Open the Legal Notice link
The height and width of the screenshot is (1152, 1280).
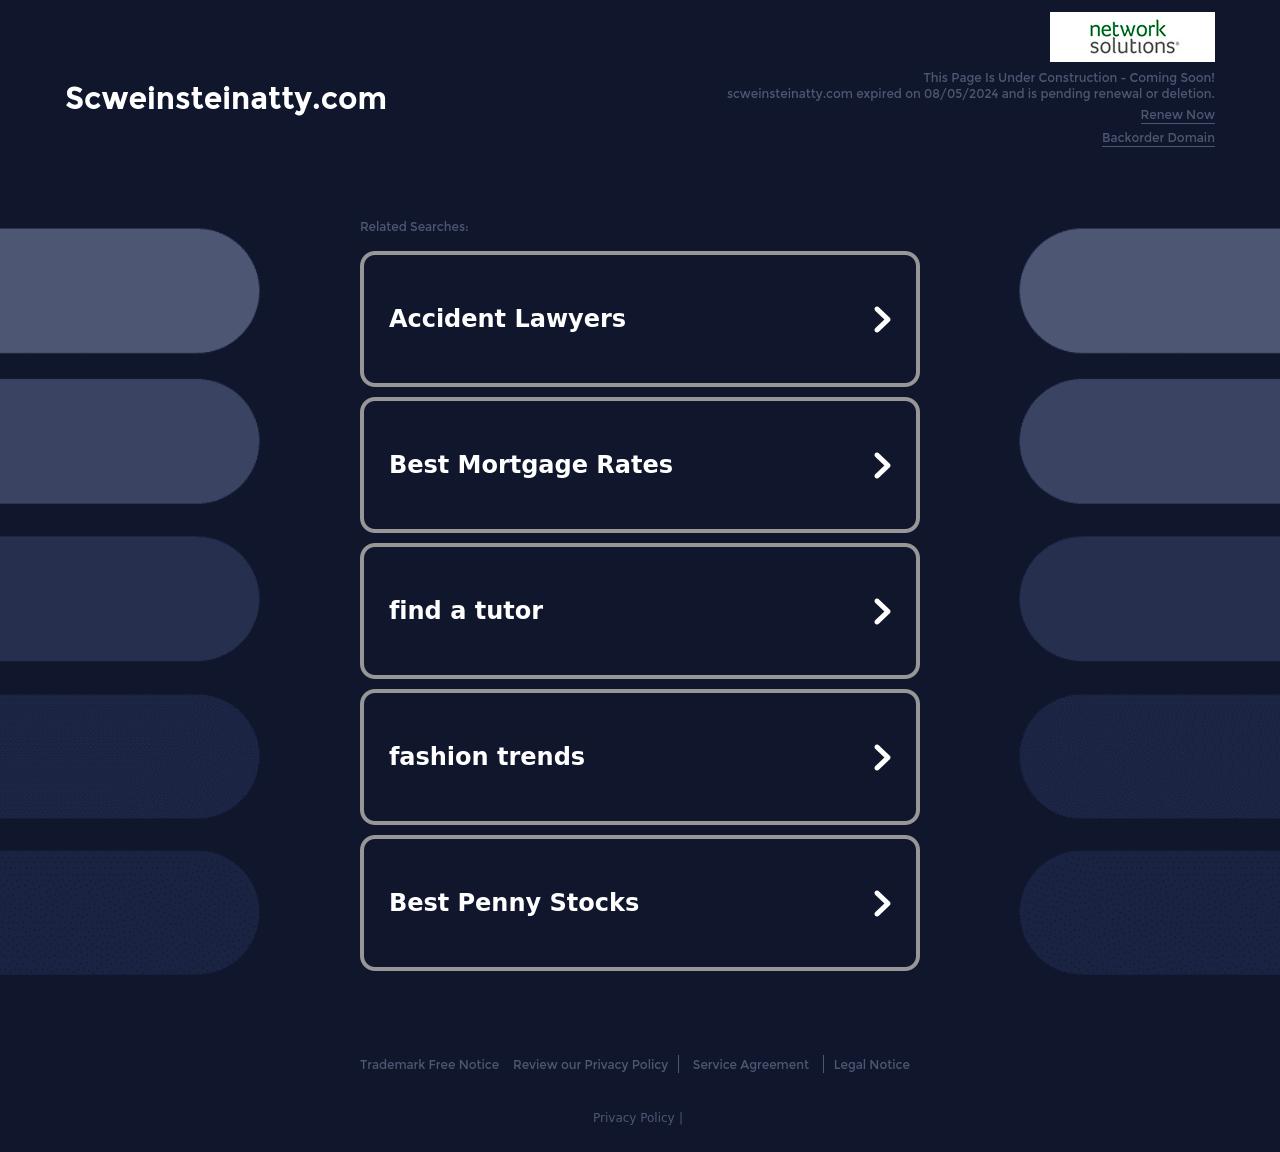[871, 1065]
